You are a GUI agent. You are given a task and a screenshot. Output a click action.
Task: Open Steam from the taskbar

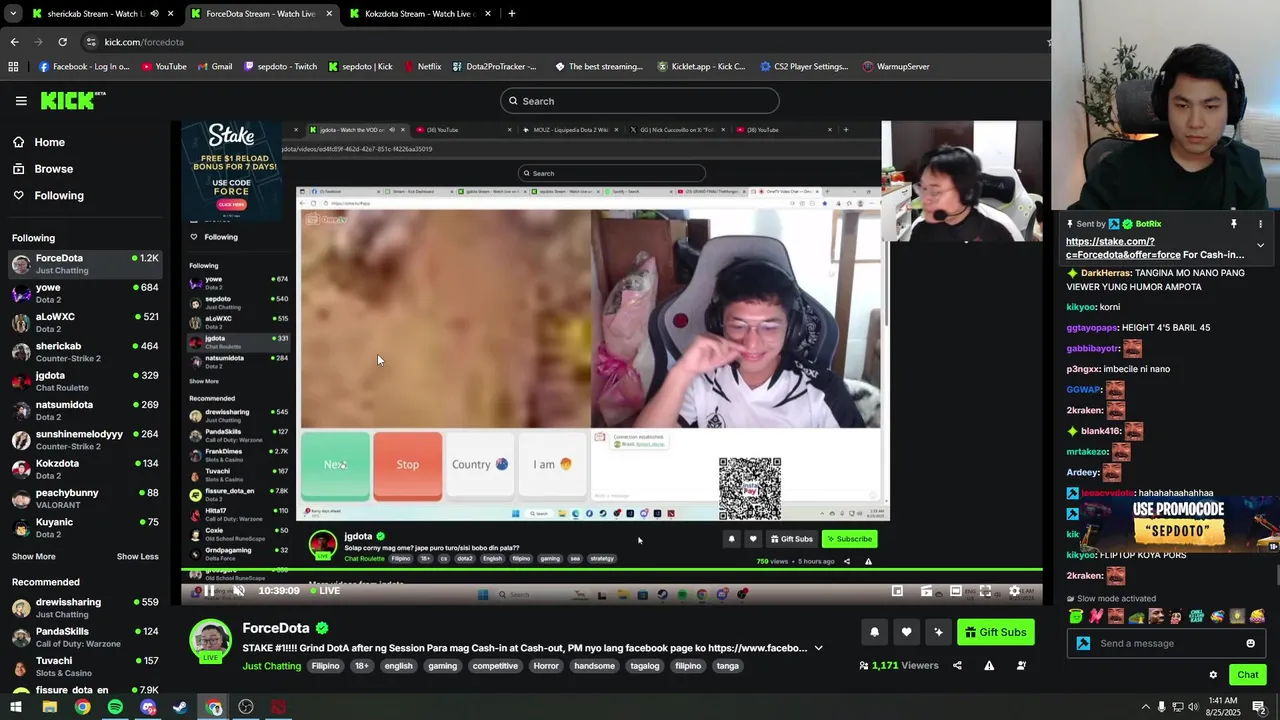[180, 707]
